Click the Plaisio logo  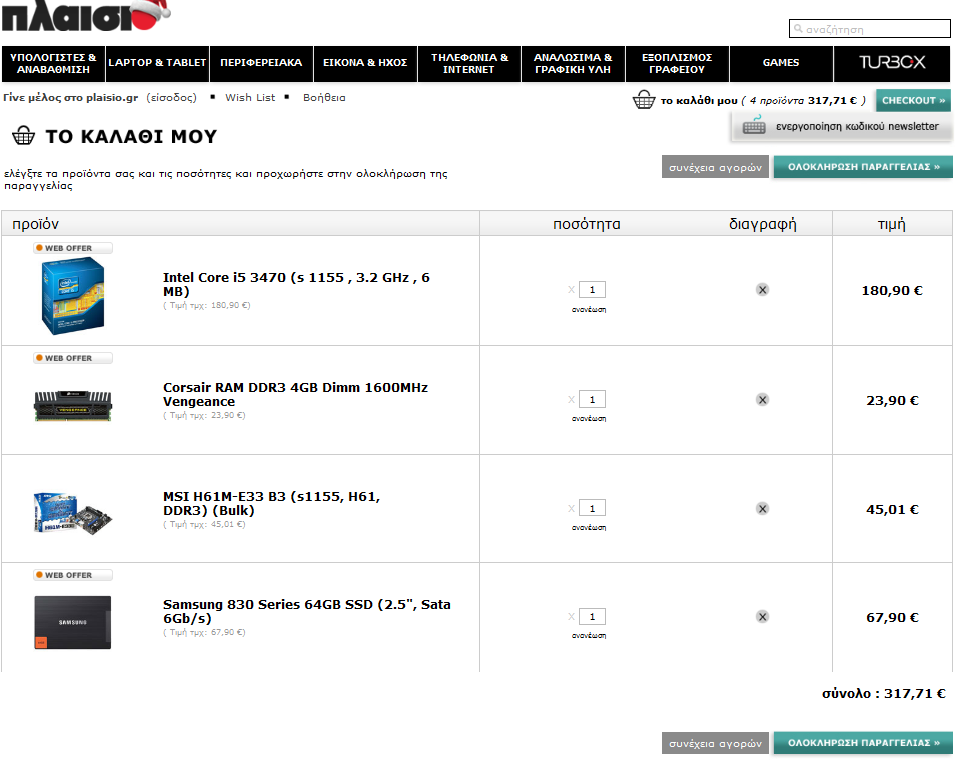pos(86,15)
